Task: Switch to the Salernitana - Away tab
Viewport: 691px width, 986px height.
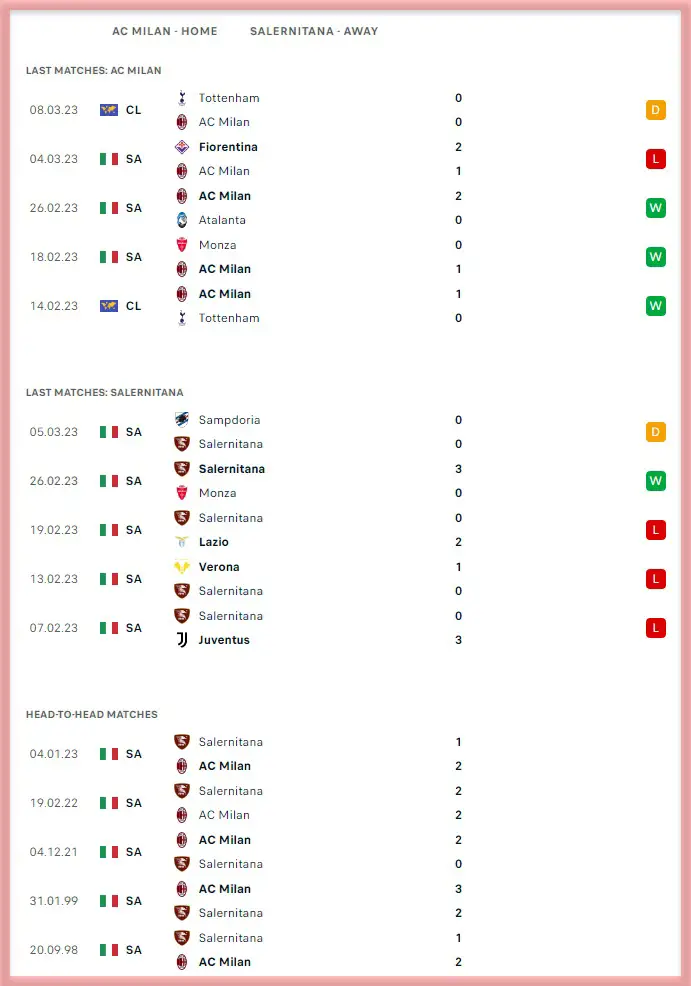Action: [x=314, y=31]
